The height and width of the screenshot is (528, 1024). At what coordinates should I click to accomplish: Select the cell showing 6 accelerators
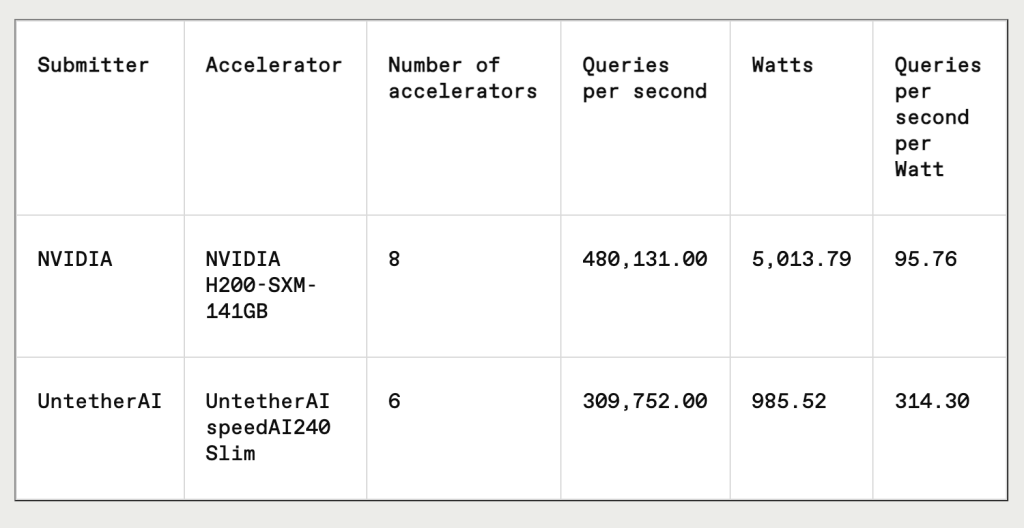[x=394, y=401]
